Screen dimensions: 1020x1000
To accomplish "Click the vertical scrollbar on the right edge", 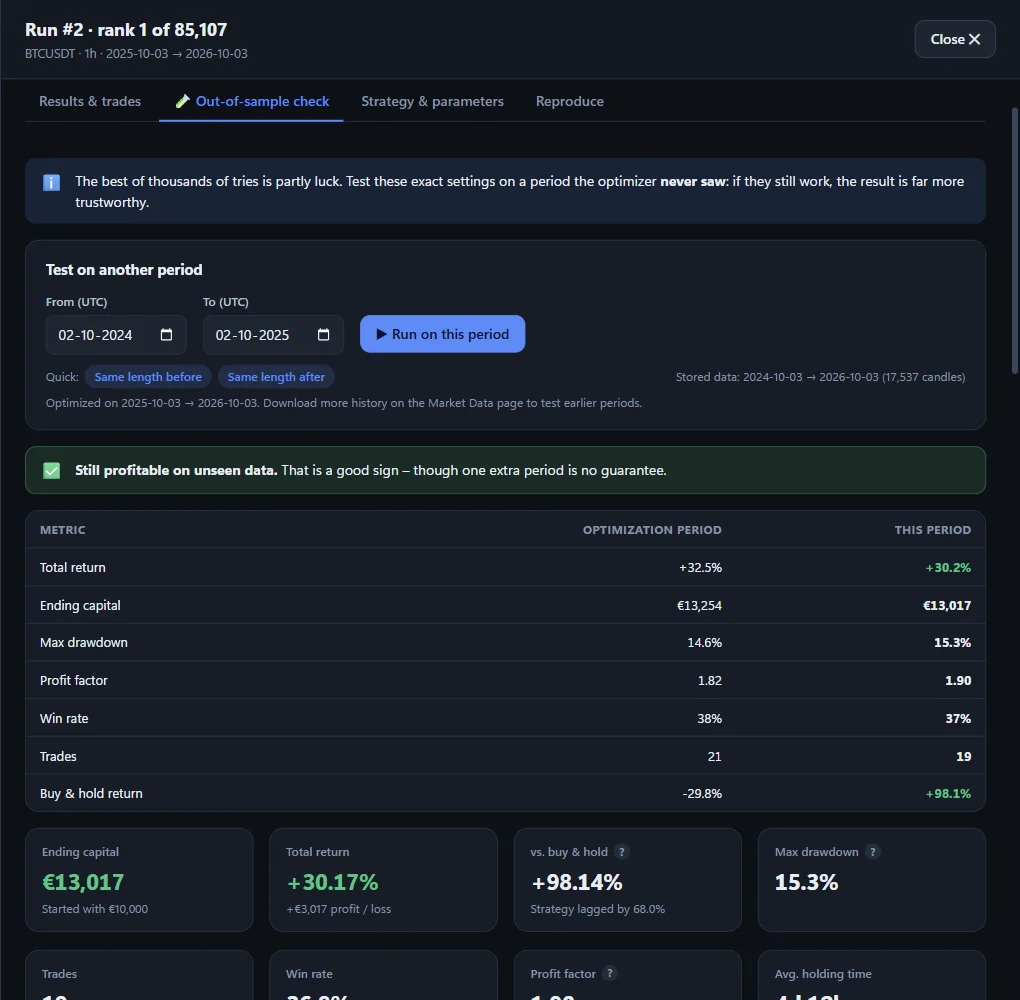I will (1015, 241).
